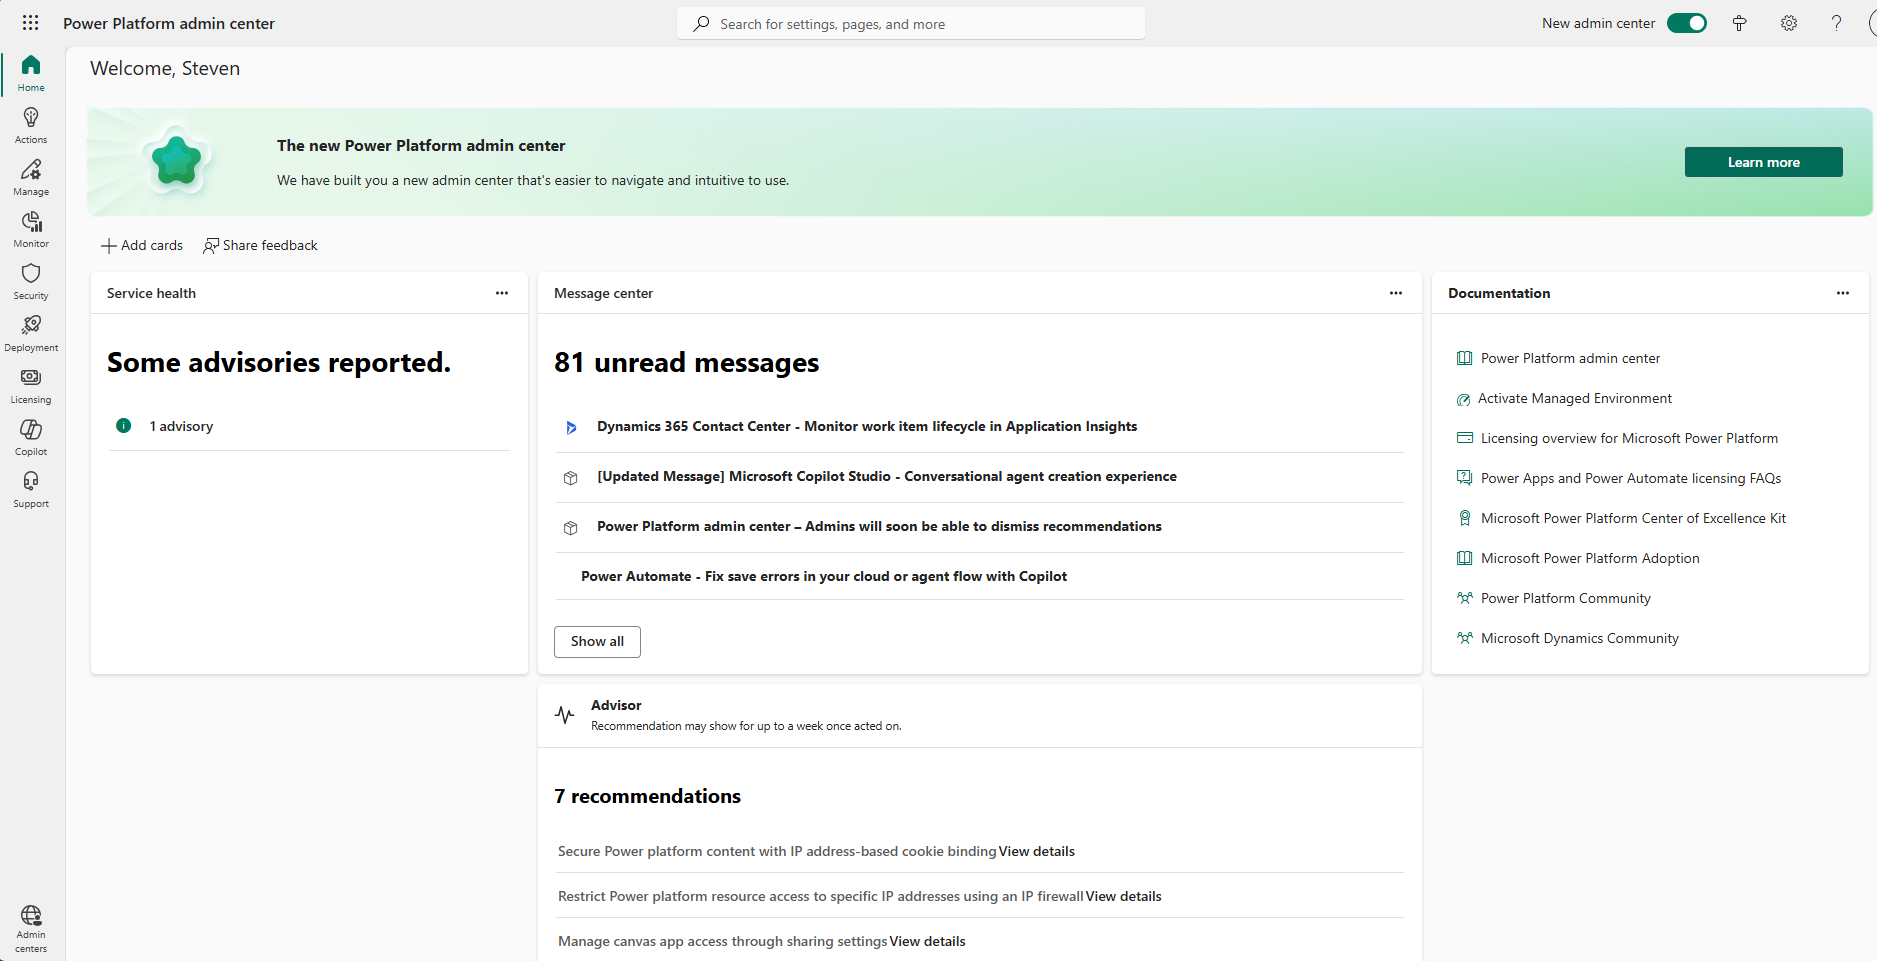Click the Learn more button

click(1763, 162)
